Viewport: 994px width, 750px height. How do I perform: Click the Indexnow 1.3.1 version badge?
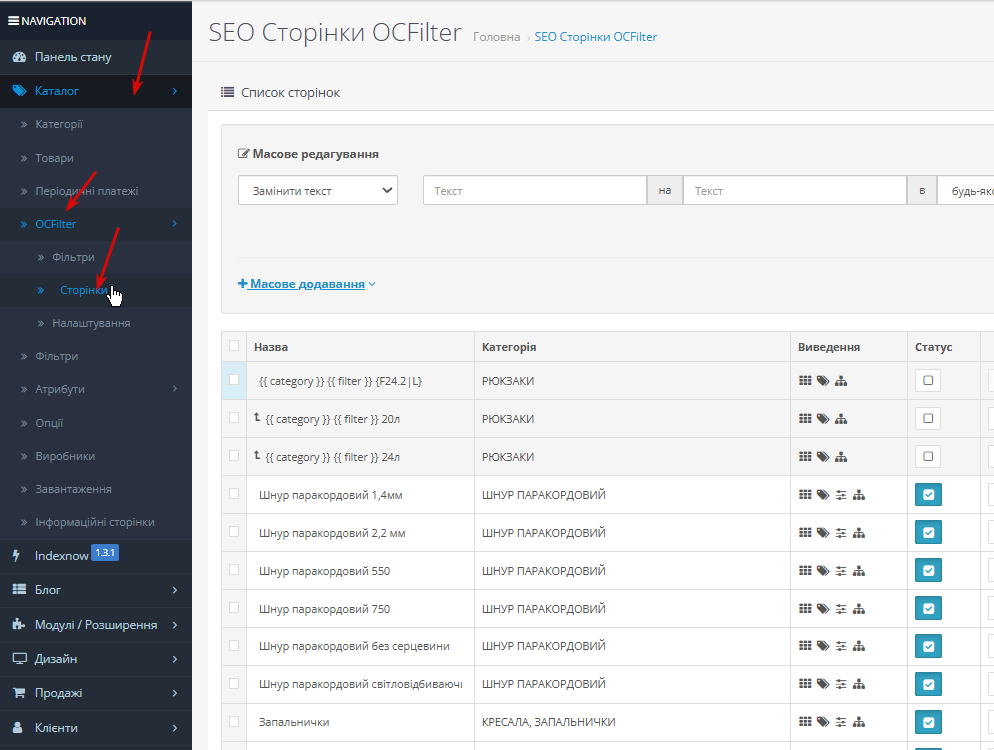[105, 553]
